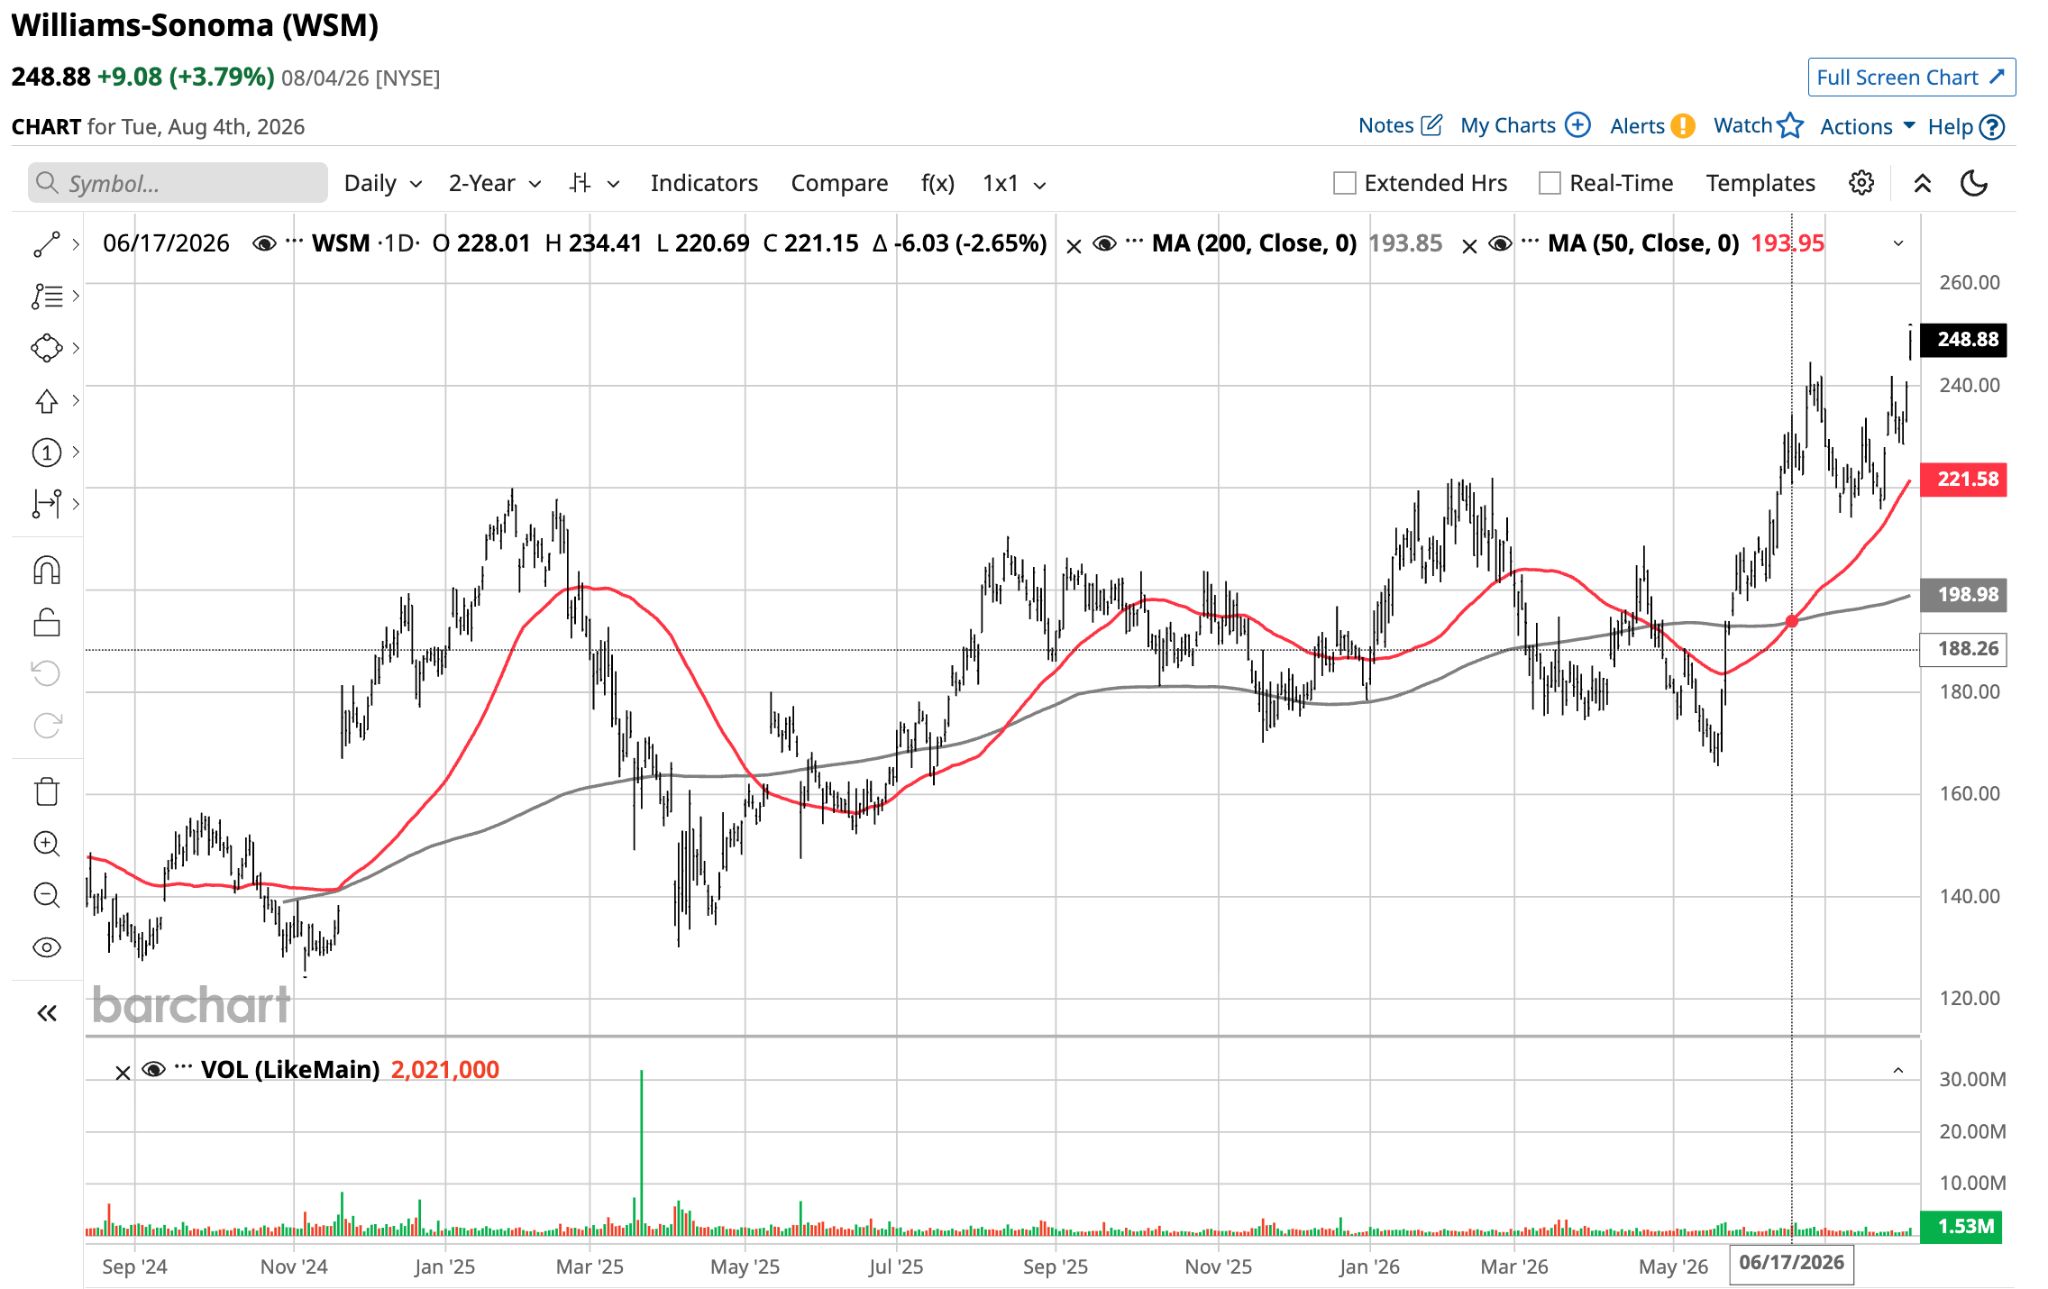The image size is (2048, 1289).
Task: Toggle the magnet snap tool
Action: click(x=46, y=570)
